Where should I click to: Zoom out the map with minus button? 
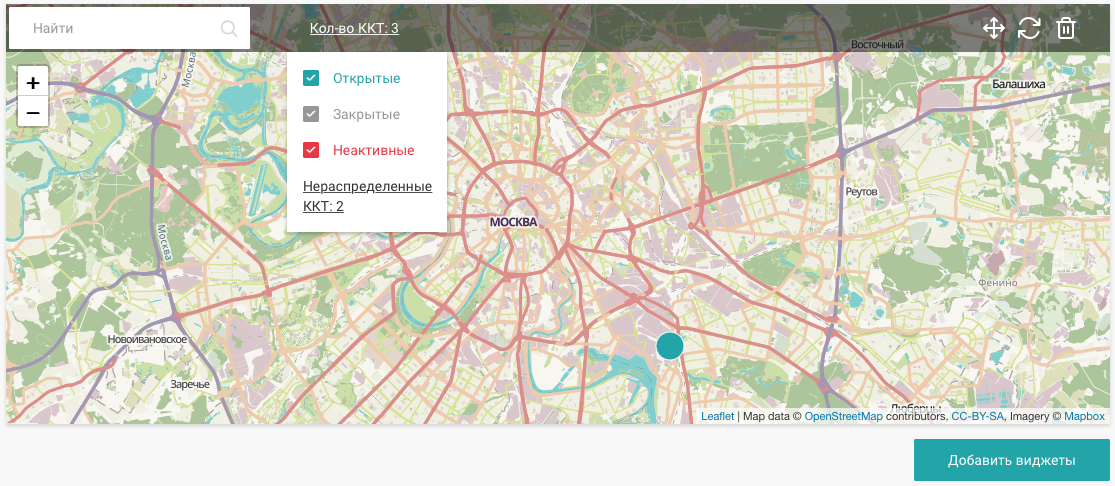(33, 112)
